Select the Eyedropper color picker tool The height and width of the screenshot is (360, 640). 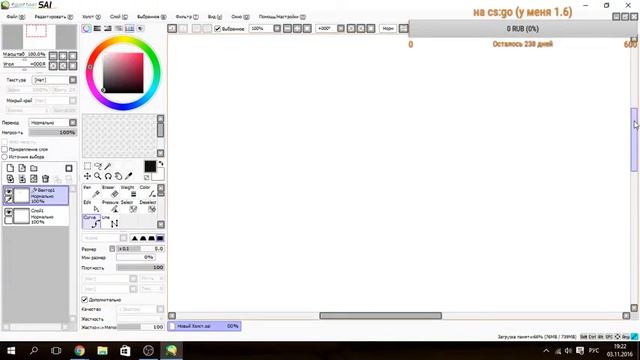tap(129, 176)
